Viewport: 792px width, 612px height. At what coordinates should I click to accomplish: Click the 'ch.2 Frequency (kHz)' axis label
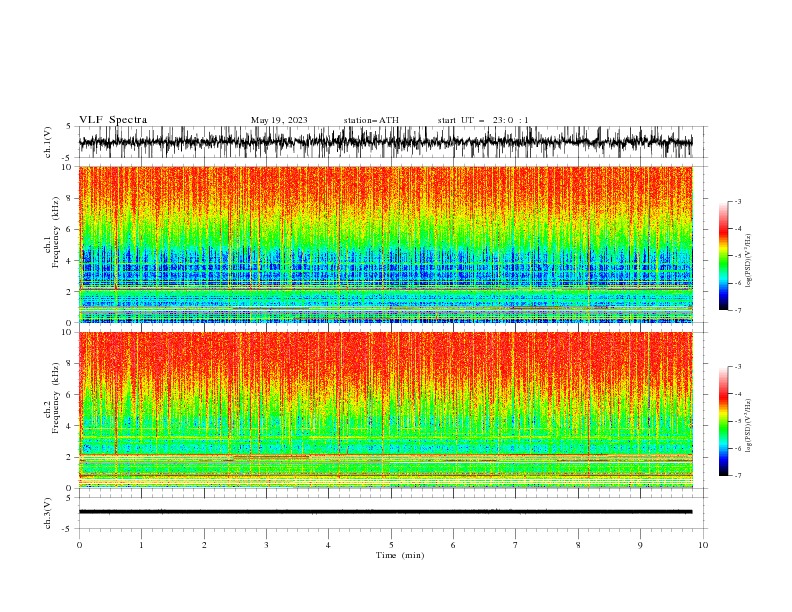click(x=52, y=398)
